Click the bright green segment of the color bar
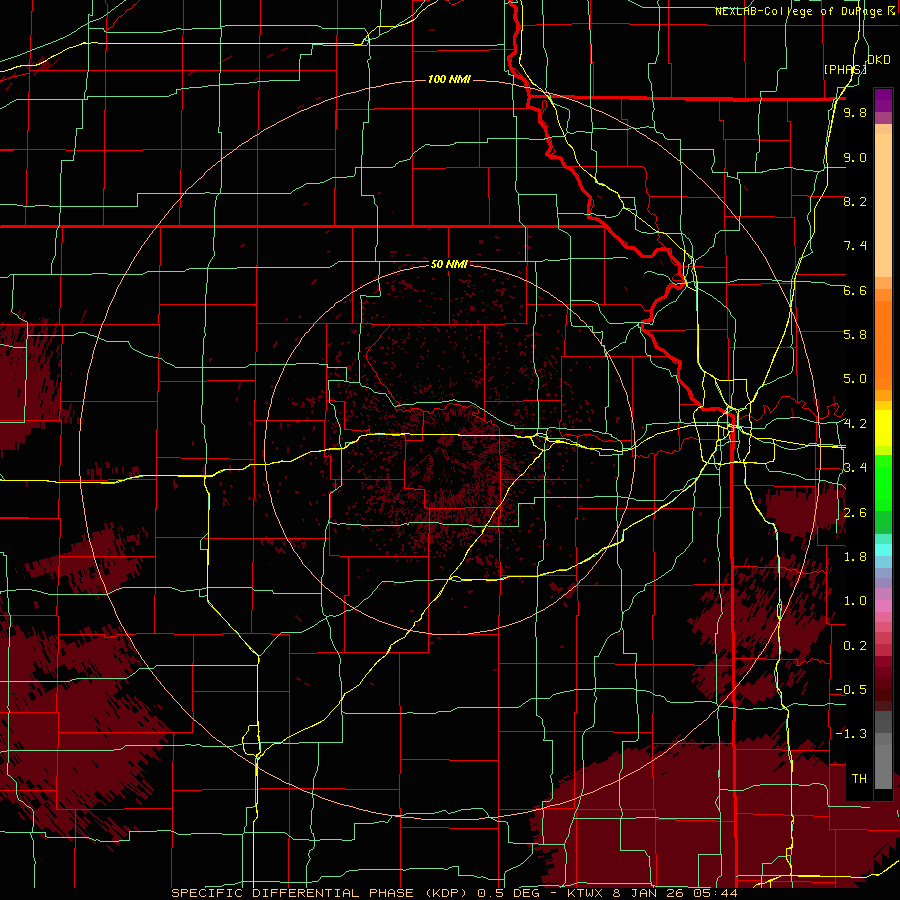900x900 pixels. pyautogui.click(x=883, y=482)
